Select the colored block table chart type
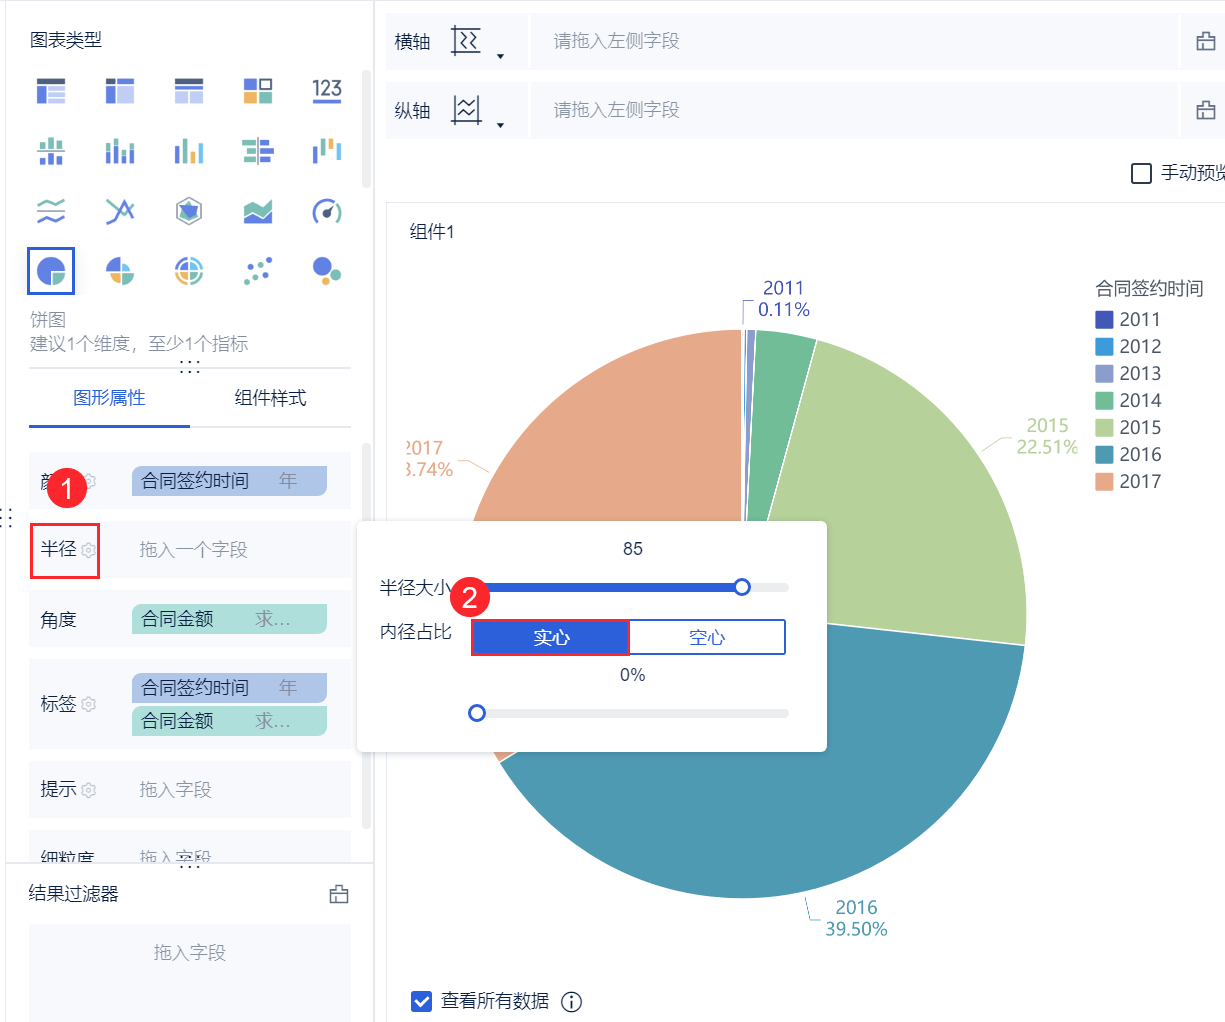The height and width of the screenshot is (1022, 1225). (258, 91)
